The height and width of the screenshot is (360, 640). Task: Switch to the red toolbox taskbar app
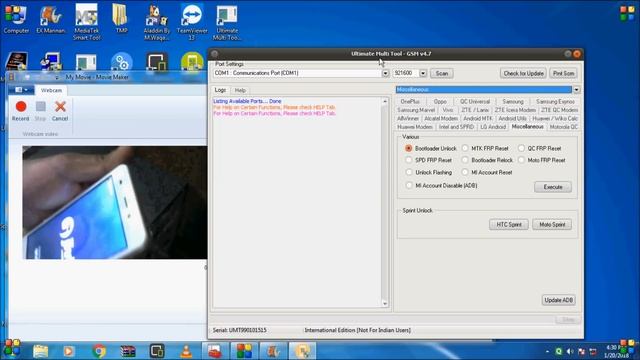click(x=215, y=351)
